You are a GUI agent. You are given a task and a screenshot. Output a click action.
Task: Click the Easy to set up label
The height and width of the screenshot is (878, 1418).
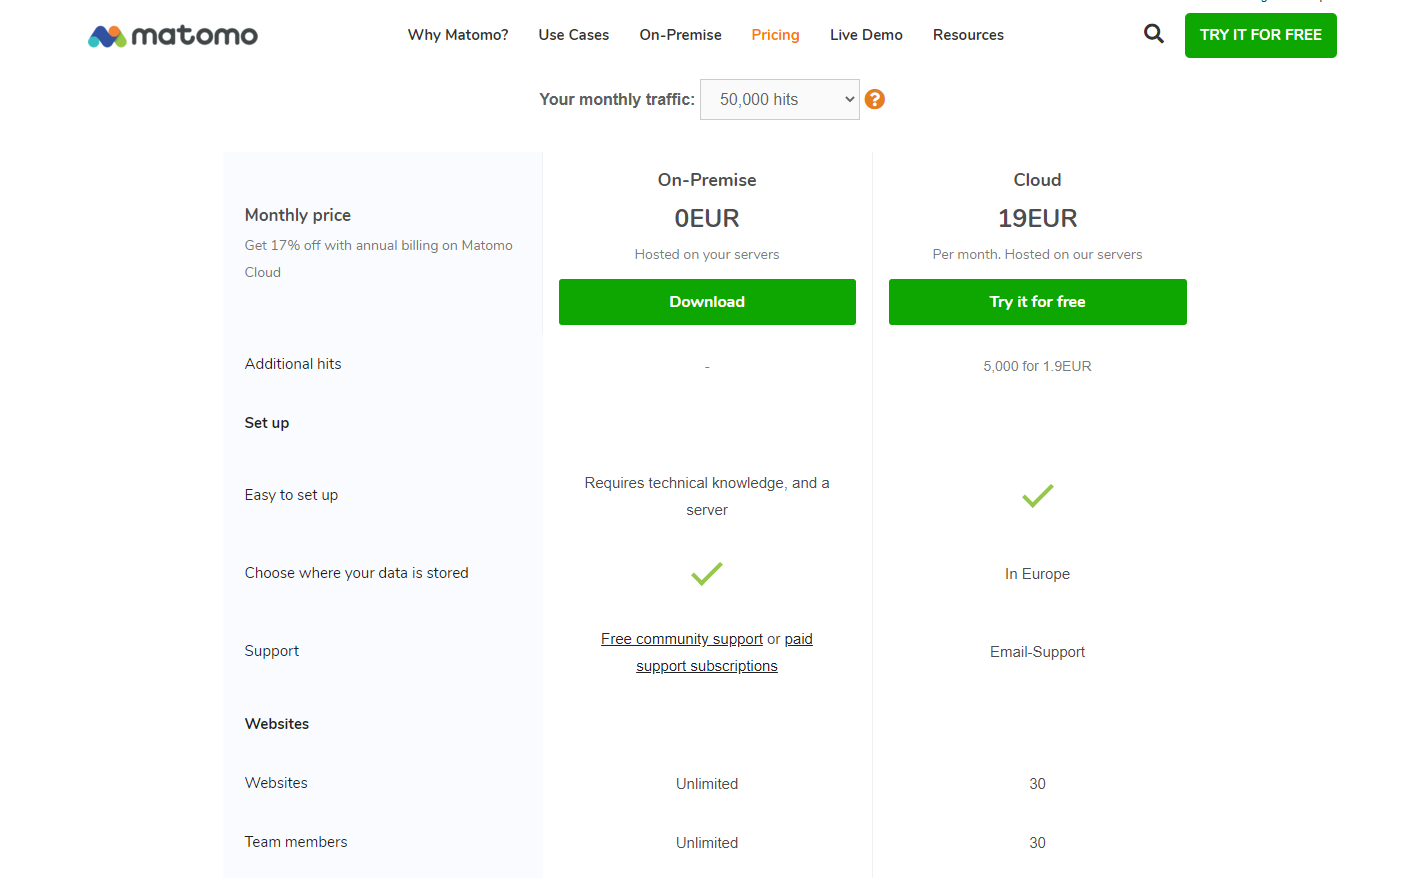coord(291,495)
